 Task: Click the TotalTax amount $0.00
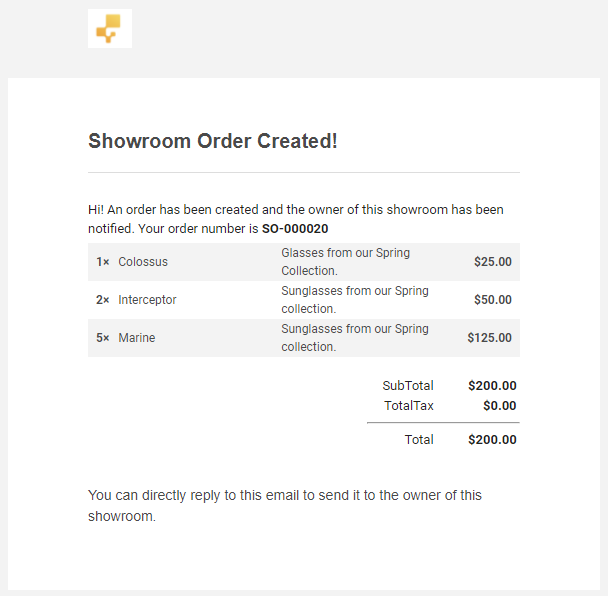[x=499, y=406]
